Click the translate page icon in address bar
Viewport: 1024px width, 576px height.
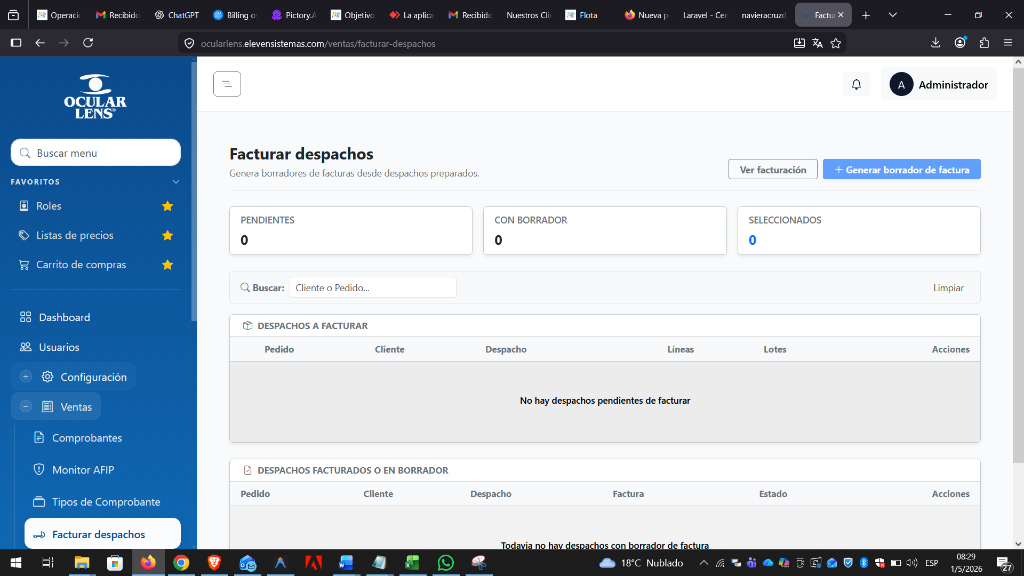point(818,43)
